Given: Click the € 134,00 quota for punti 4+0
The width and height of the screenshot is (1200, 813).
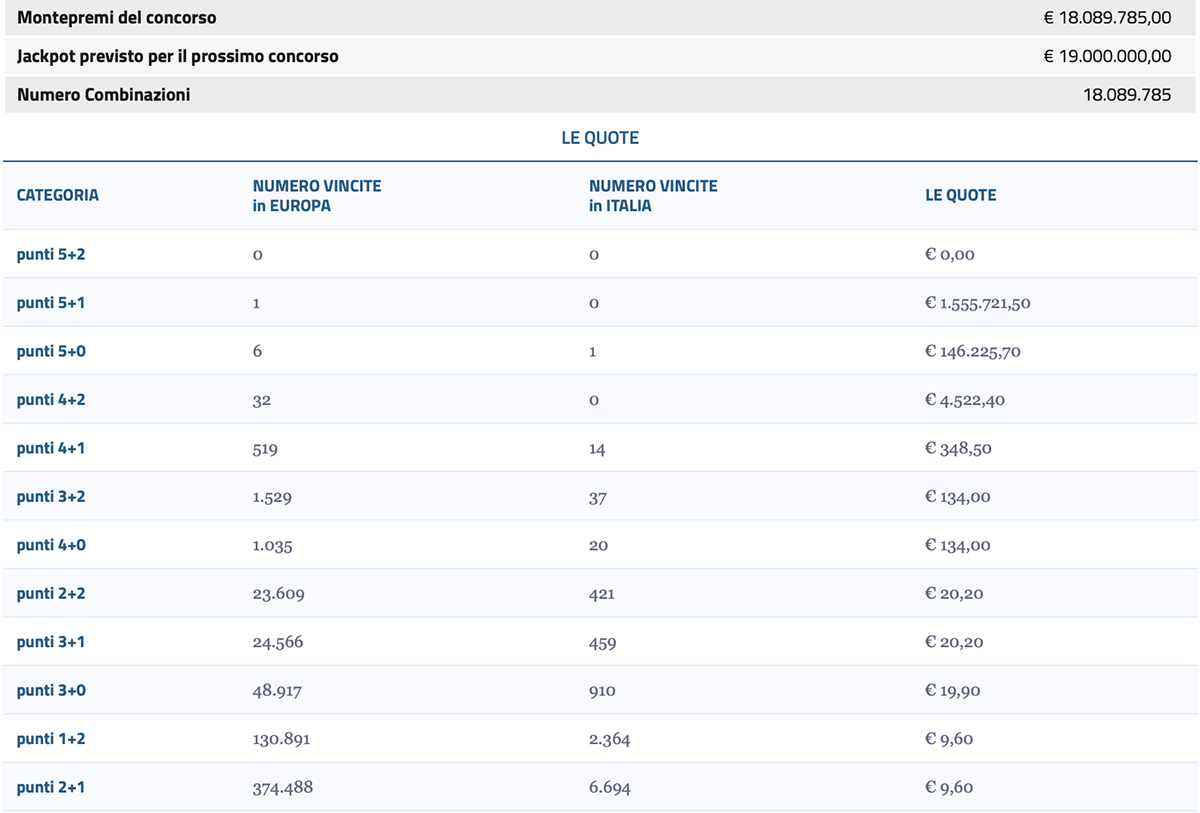Looking at the screenshot, I should pyautogui.click(x=958, y=546).
